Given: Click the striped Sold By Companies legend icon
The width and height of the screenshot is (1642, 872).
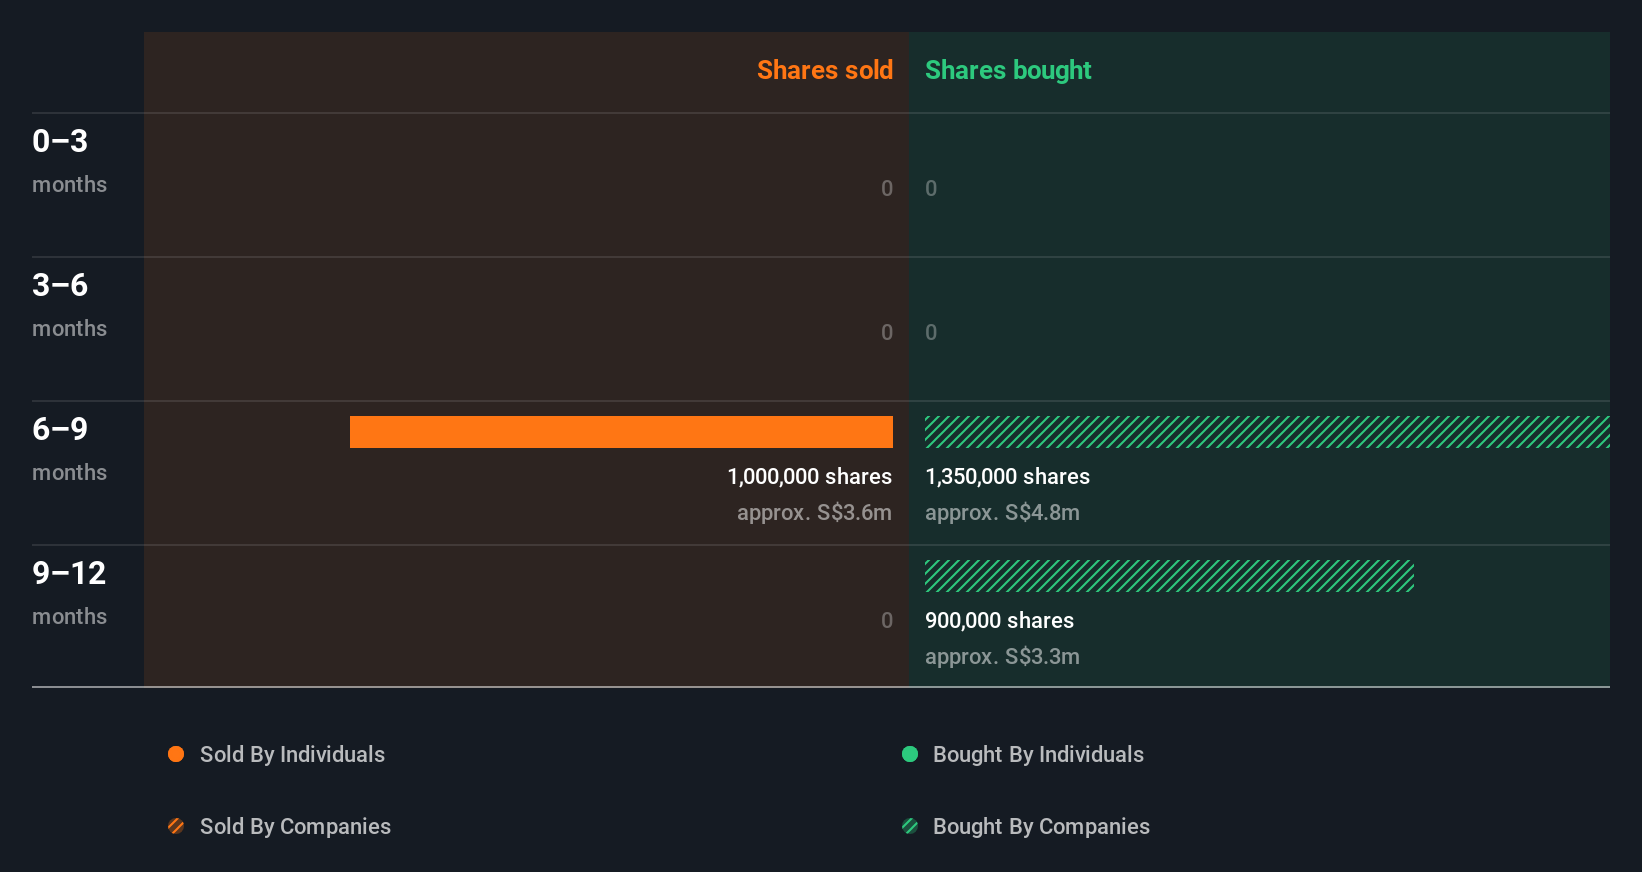Looking at the screenshot, I should pyautogui.click(x=176, y=826).
